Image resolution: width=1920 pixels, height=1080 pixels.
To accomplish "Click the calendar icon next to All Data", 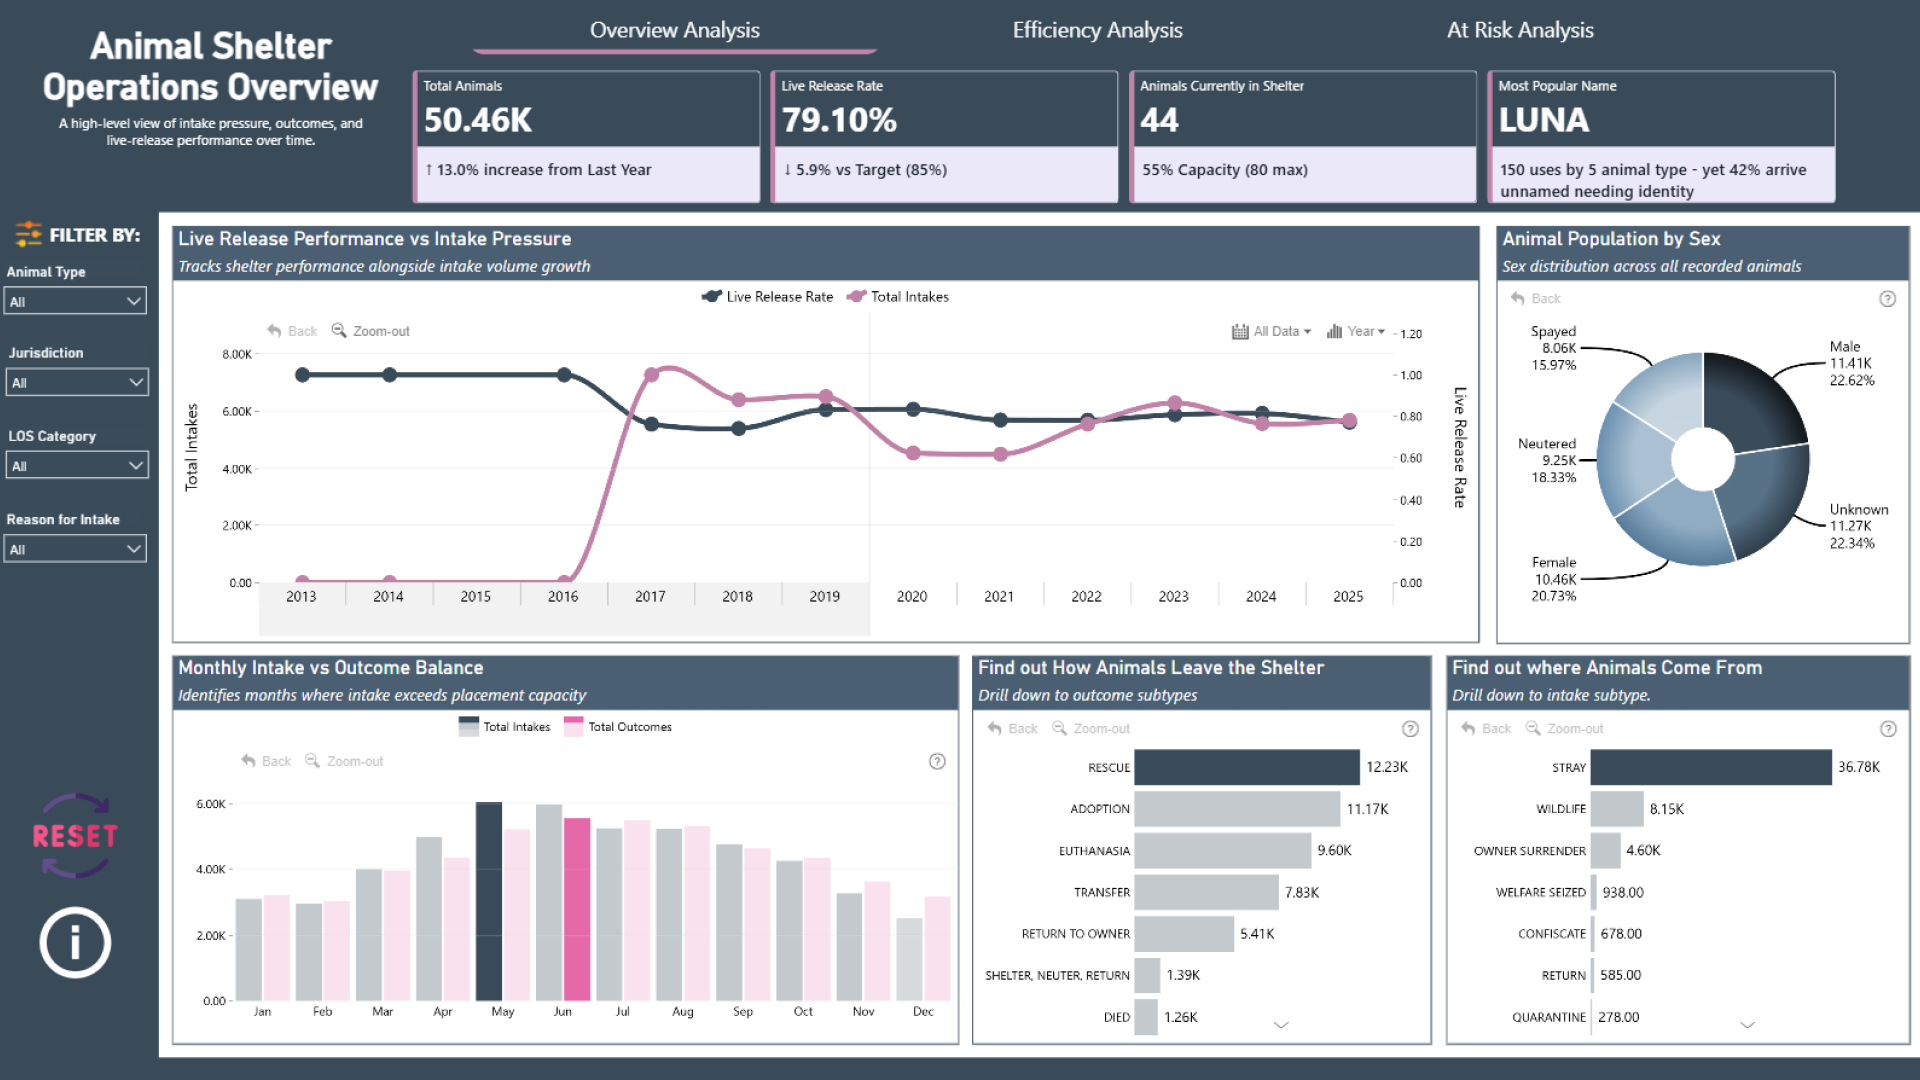I will coord(1240,331).
